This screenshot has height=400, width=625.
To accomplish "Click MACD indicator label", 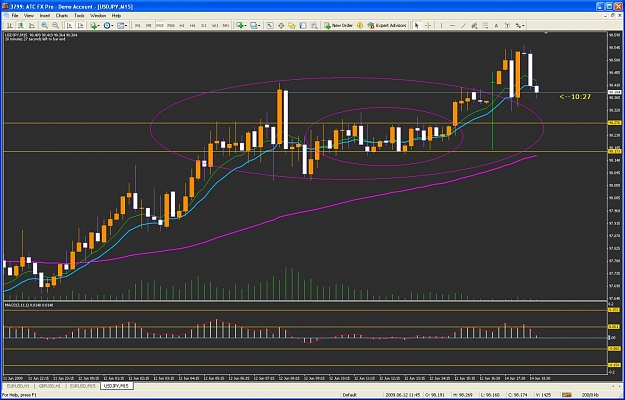I will click(28, 305).
